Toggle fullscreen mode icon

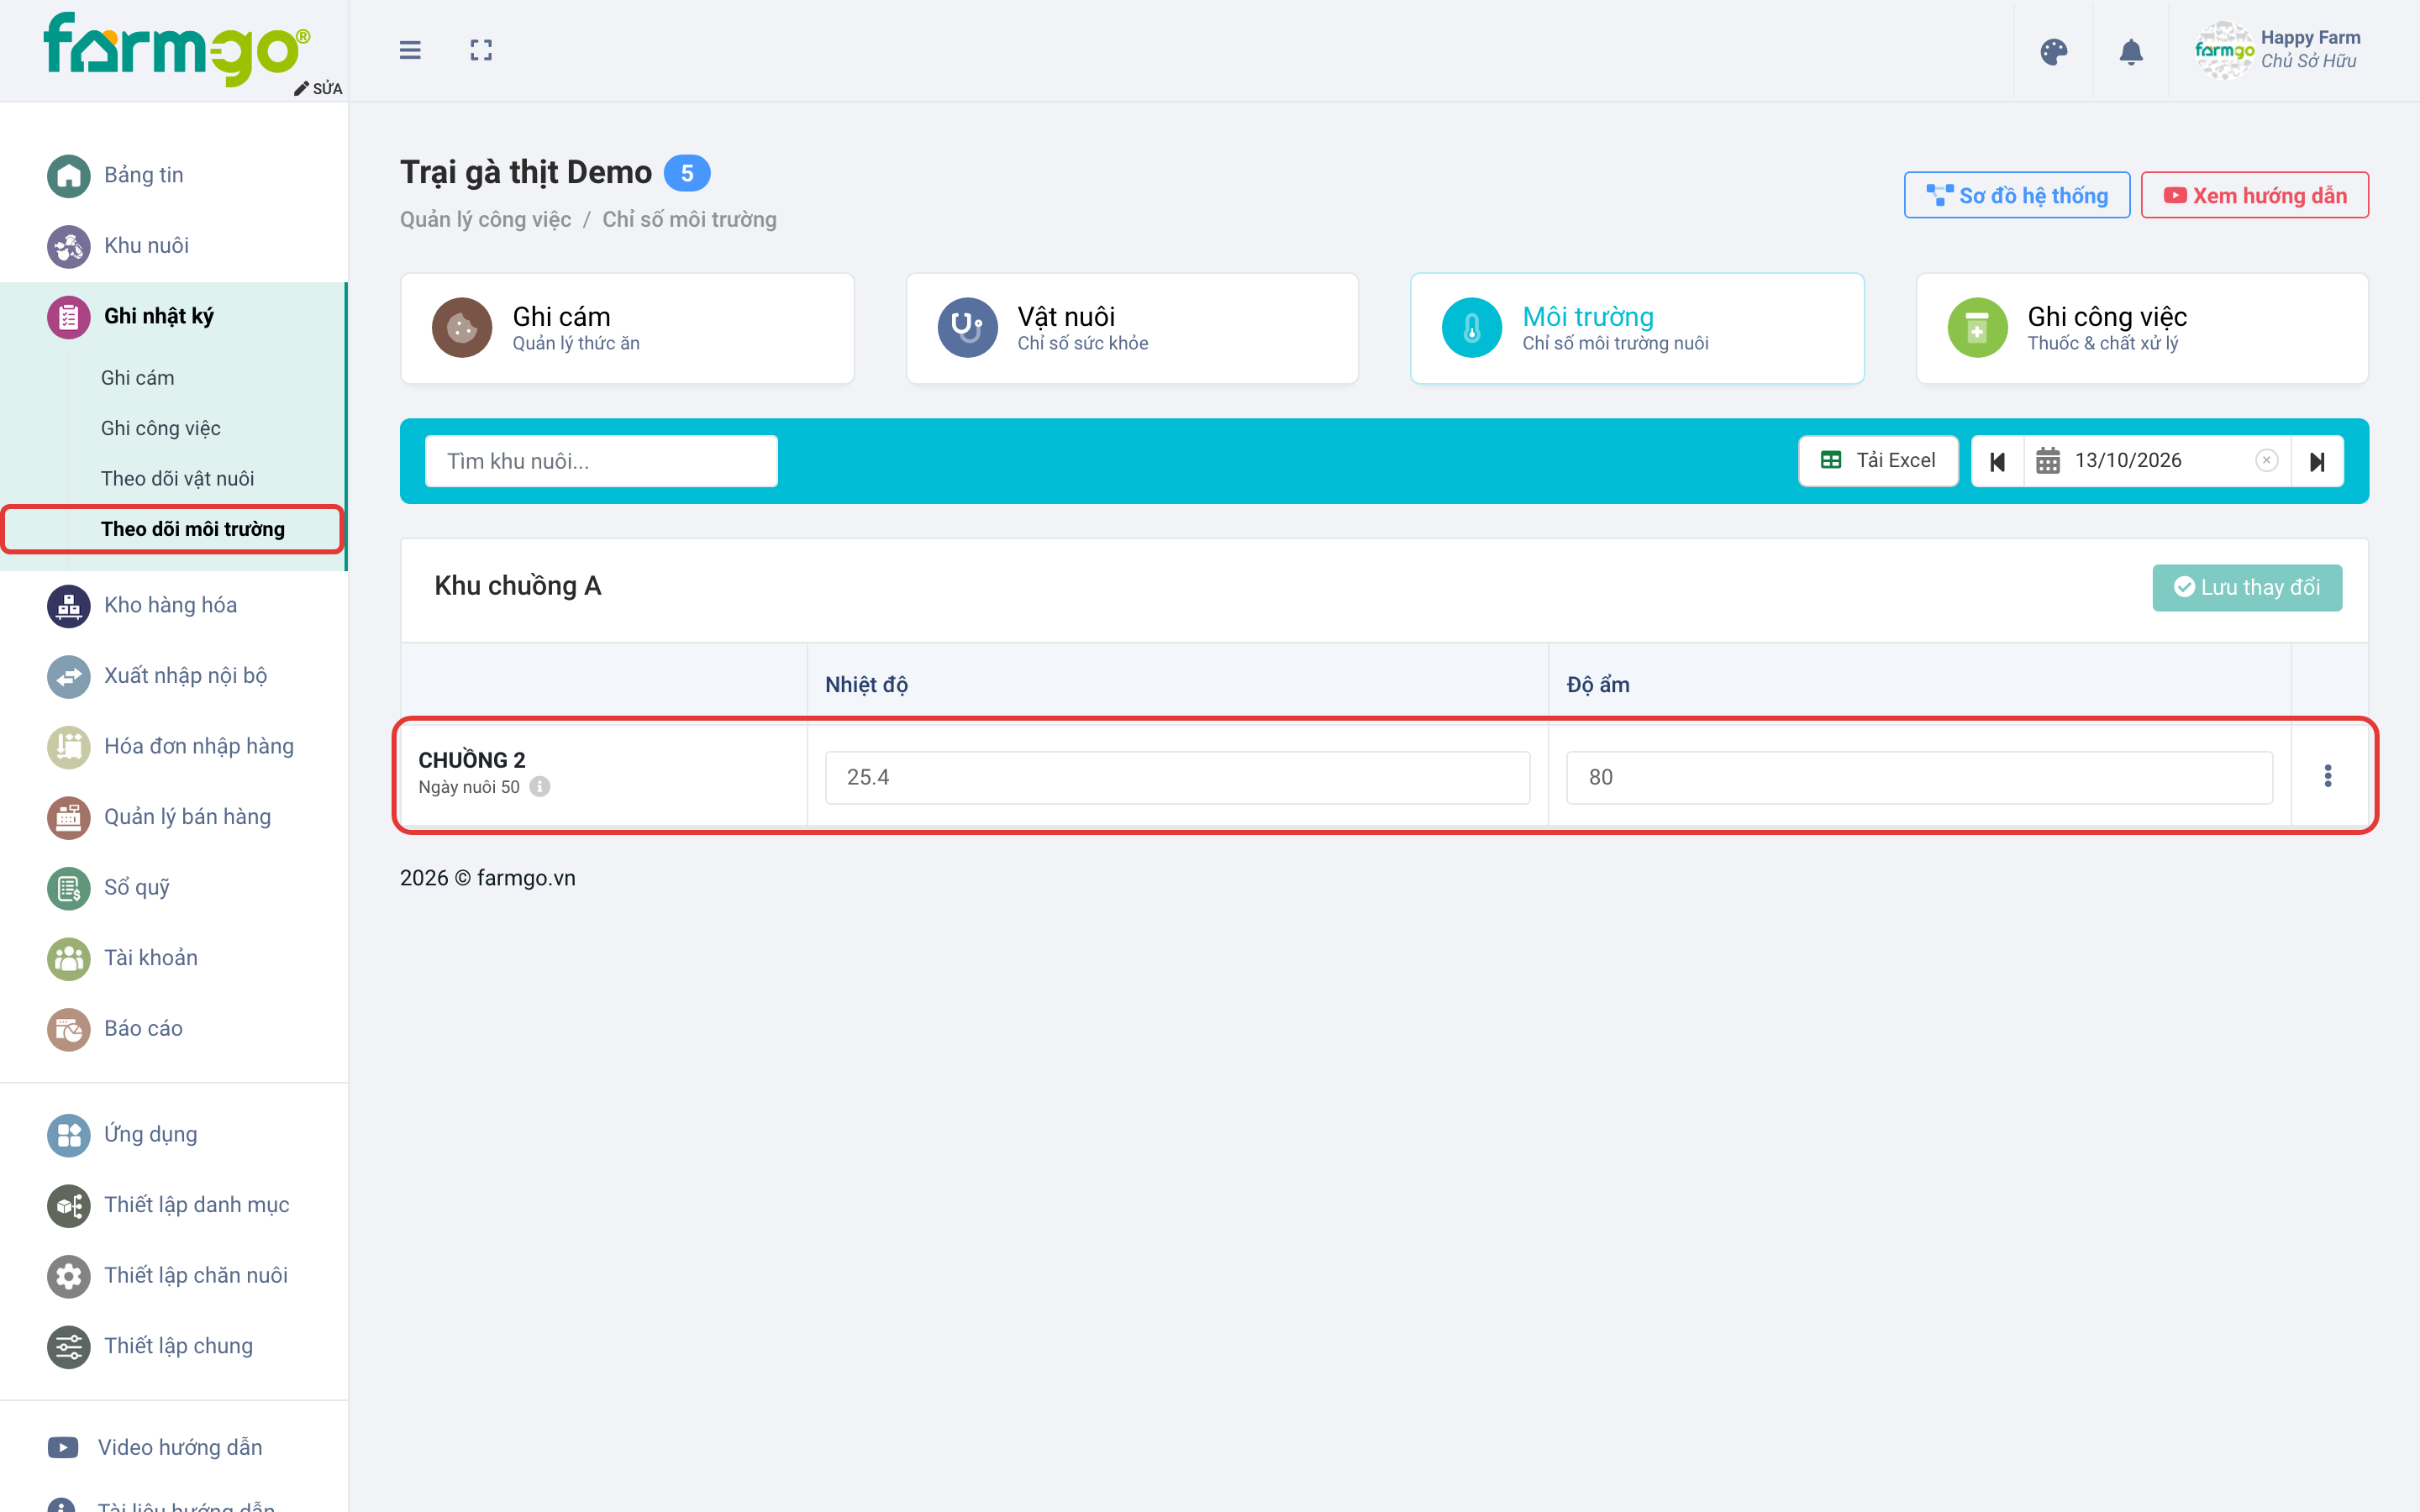(481, 50)
